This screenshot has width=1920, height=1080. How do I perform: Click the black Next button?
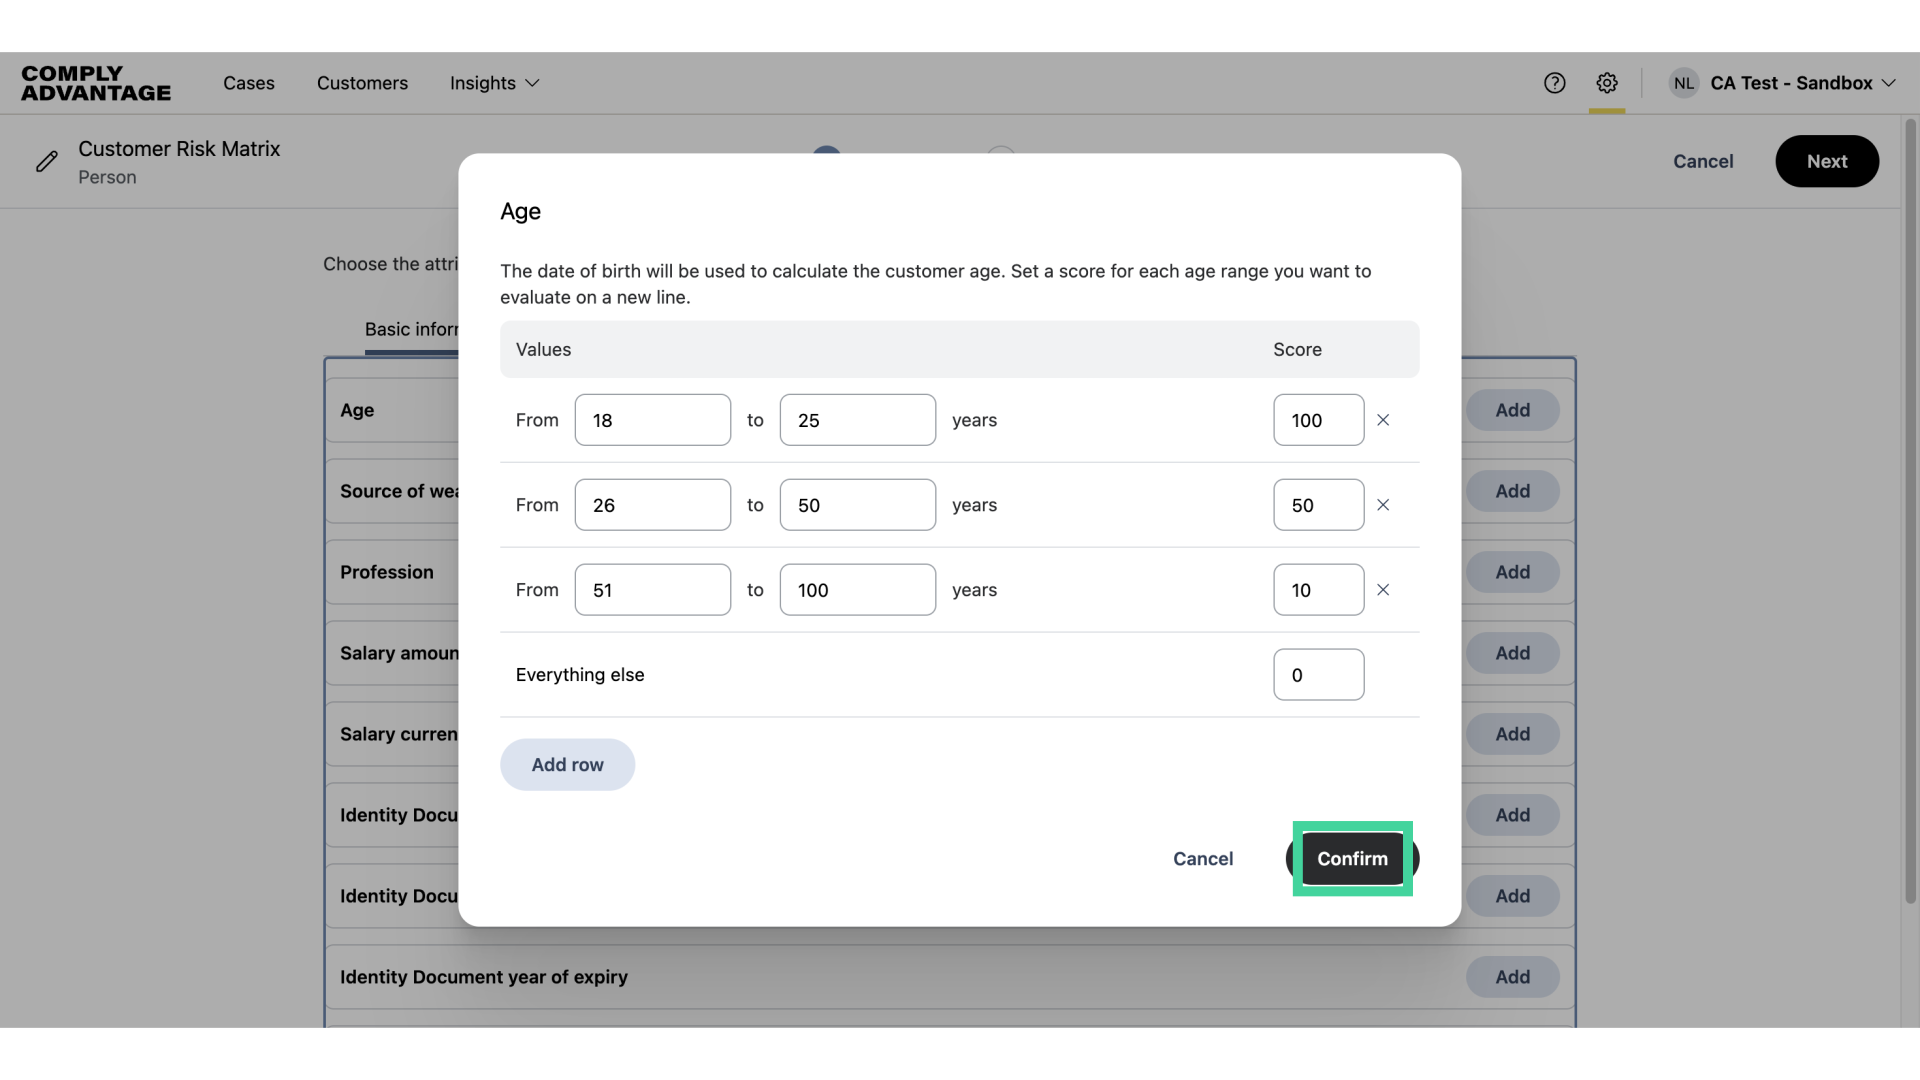point(1826,161)
